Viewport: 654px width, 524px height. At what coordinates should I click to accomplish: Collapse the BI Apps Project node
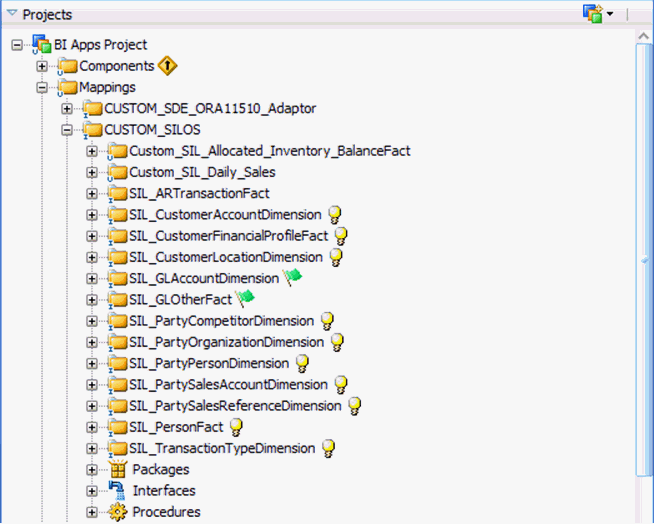(17, 45)
